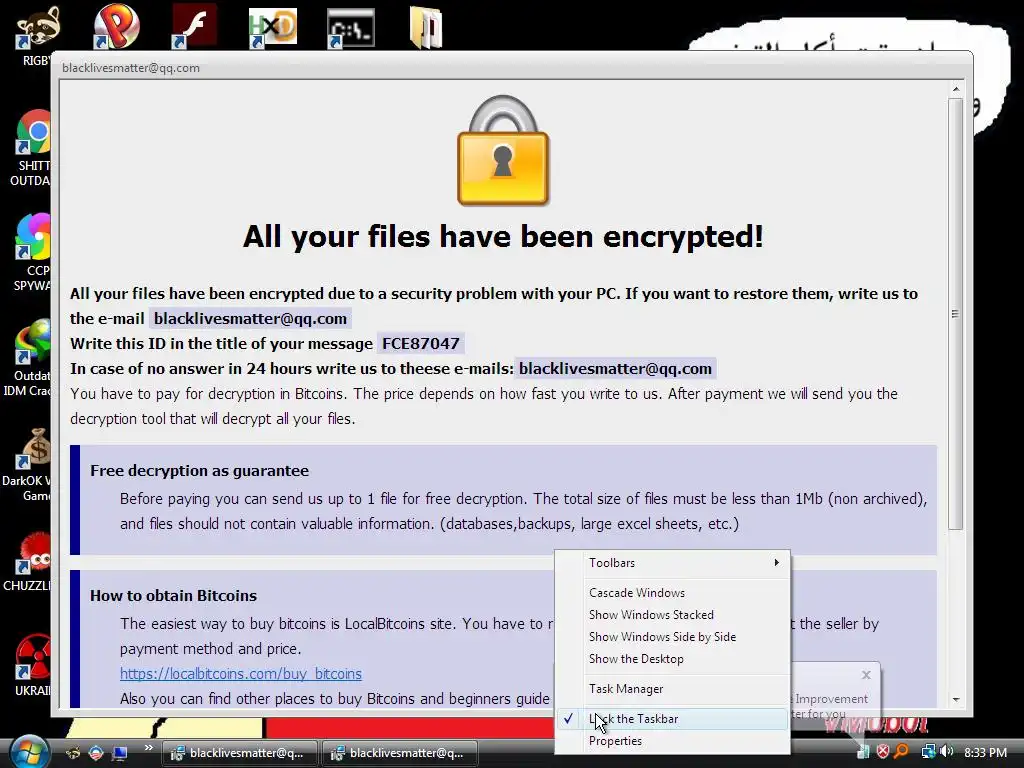Open the HxD hex editor desktop shortcut

(x=272, y=27)
